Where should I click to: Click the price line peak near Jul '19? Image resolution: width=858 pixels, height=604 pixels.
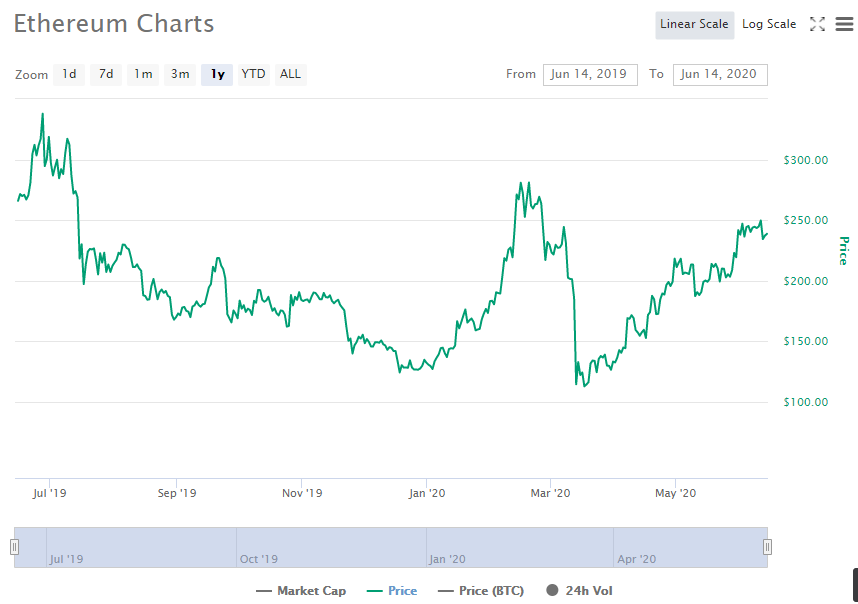tap(43, 114)
